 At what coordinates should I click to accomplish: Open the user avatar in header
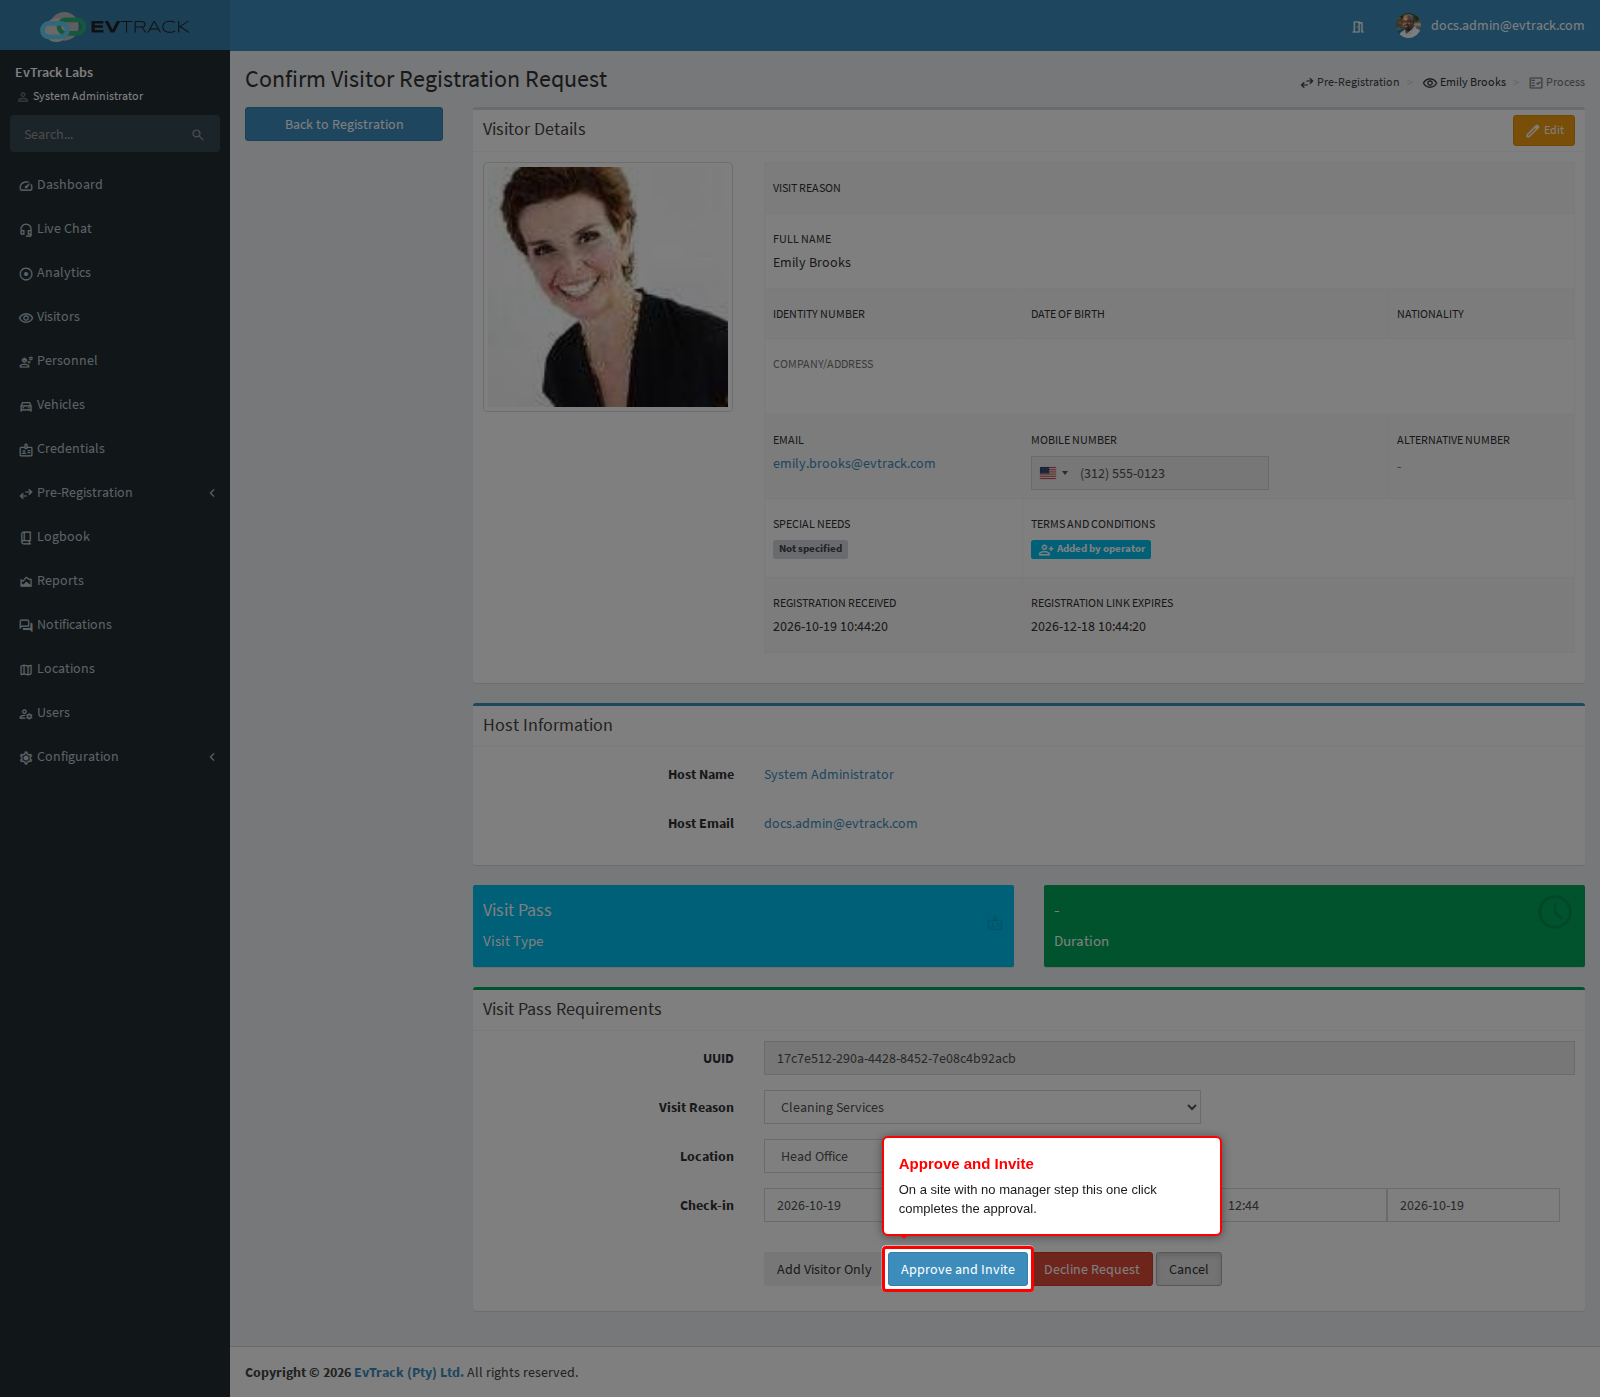click(1408, 26)
